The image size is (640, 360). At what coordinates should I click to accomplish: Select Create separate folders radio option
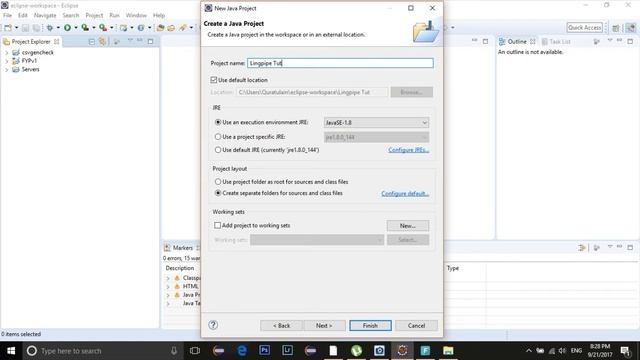coord(218,193)
